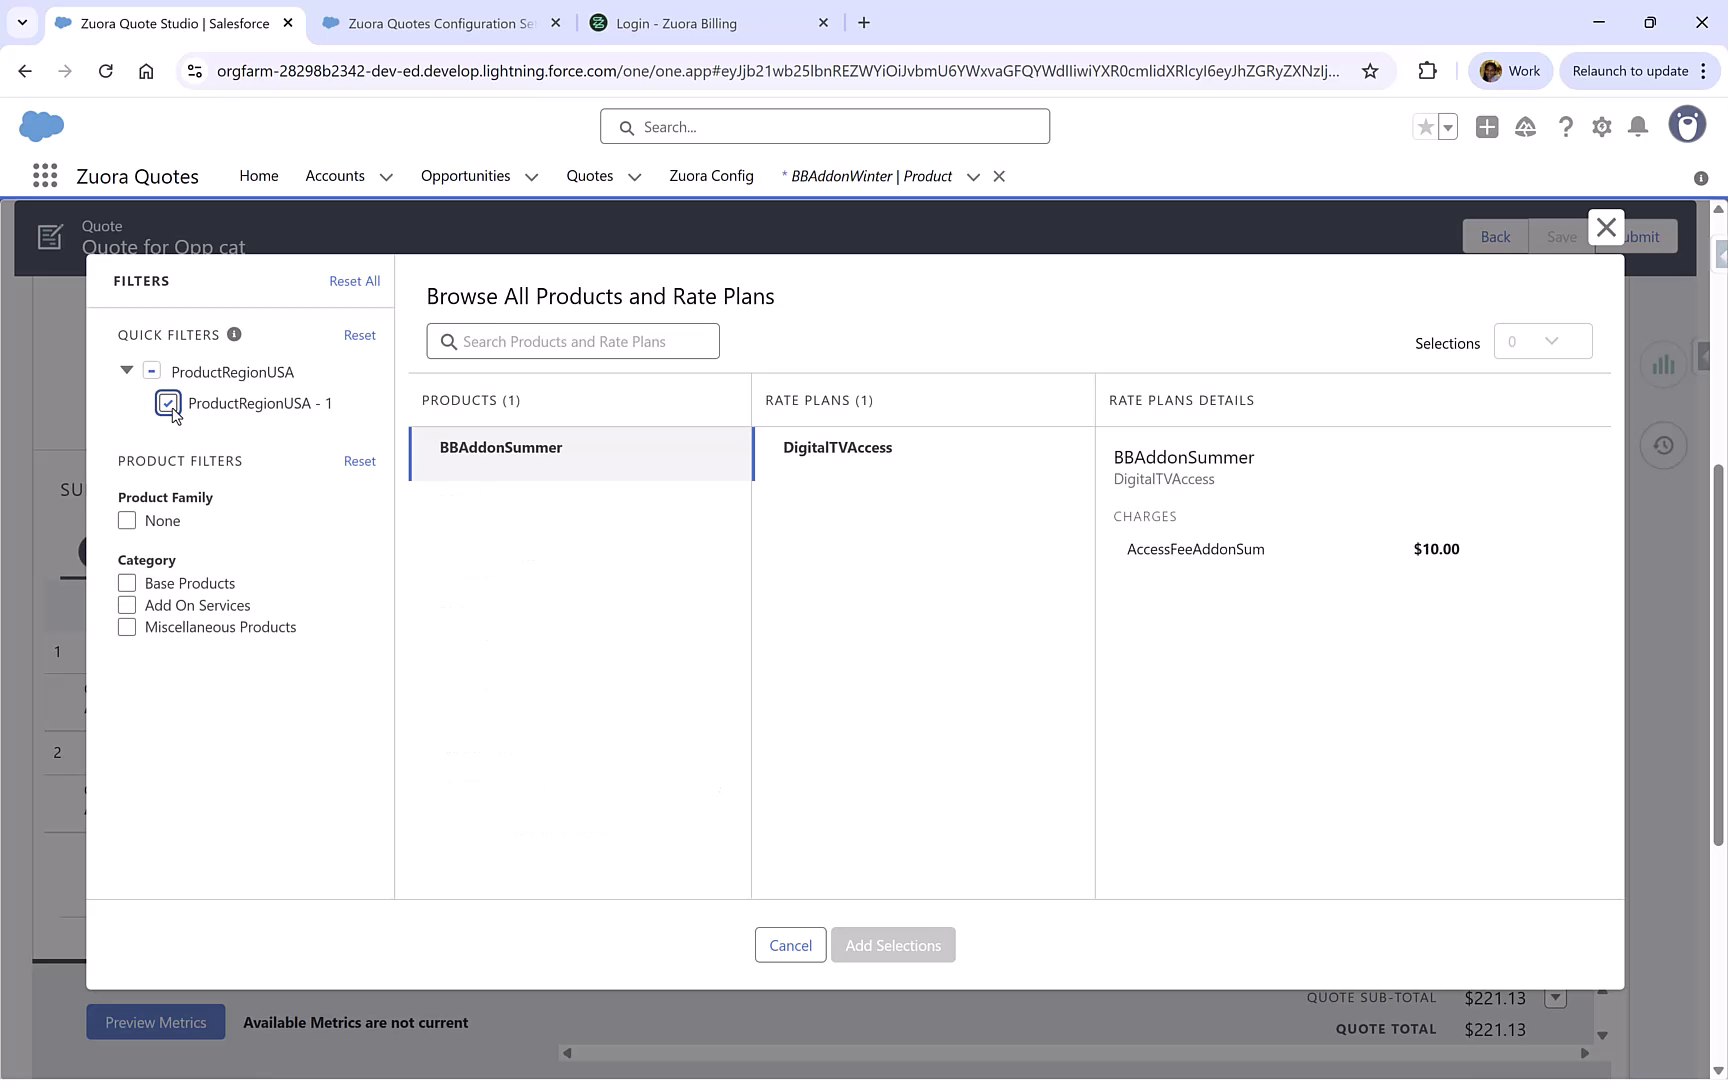Enable the Add On Services filter

(127, 604)
